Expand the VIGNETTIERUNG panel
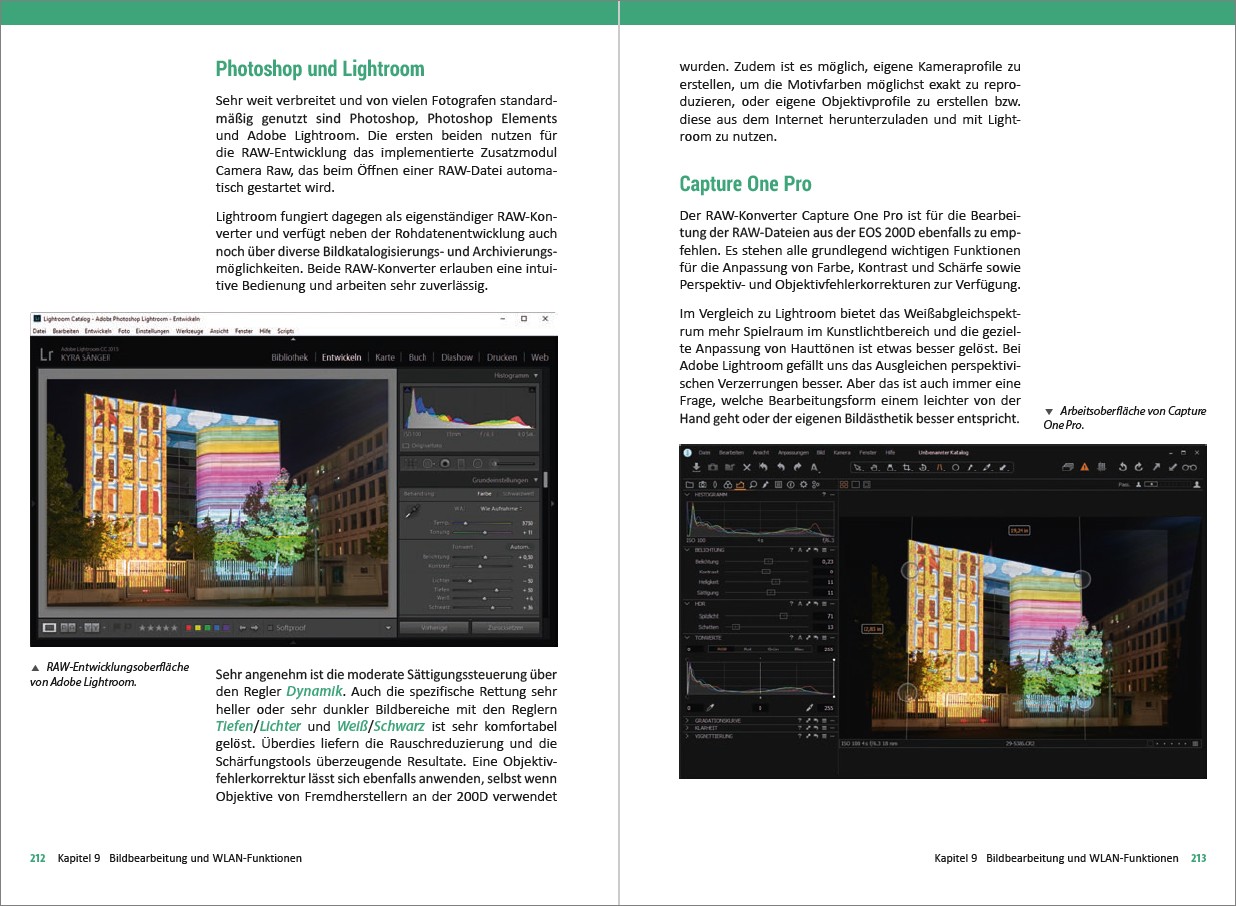Image resolution: width=1236 pixels, height=906 pixels. click(x=687, y=736)
